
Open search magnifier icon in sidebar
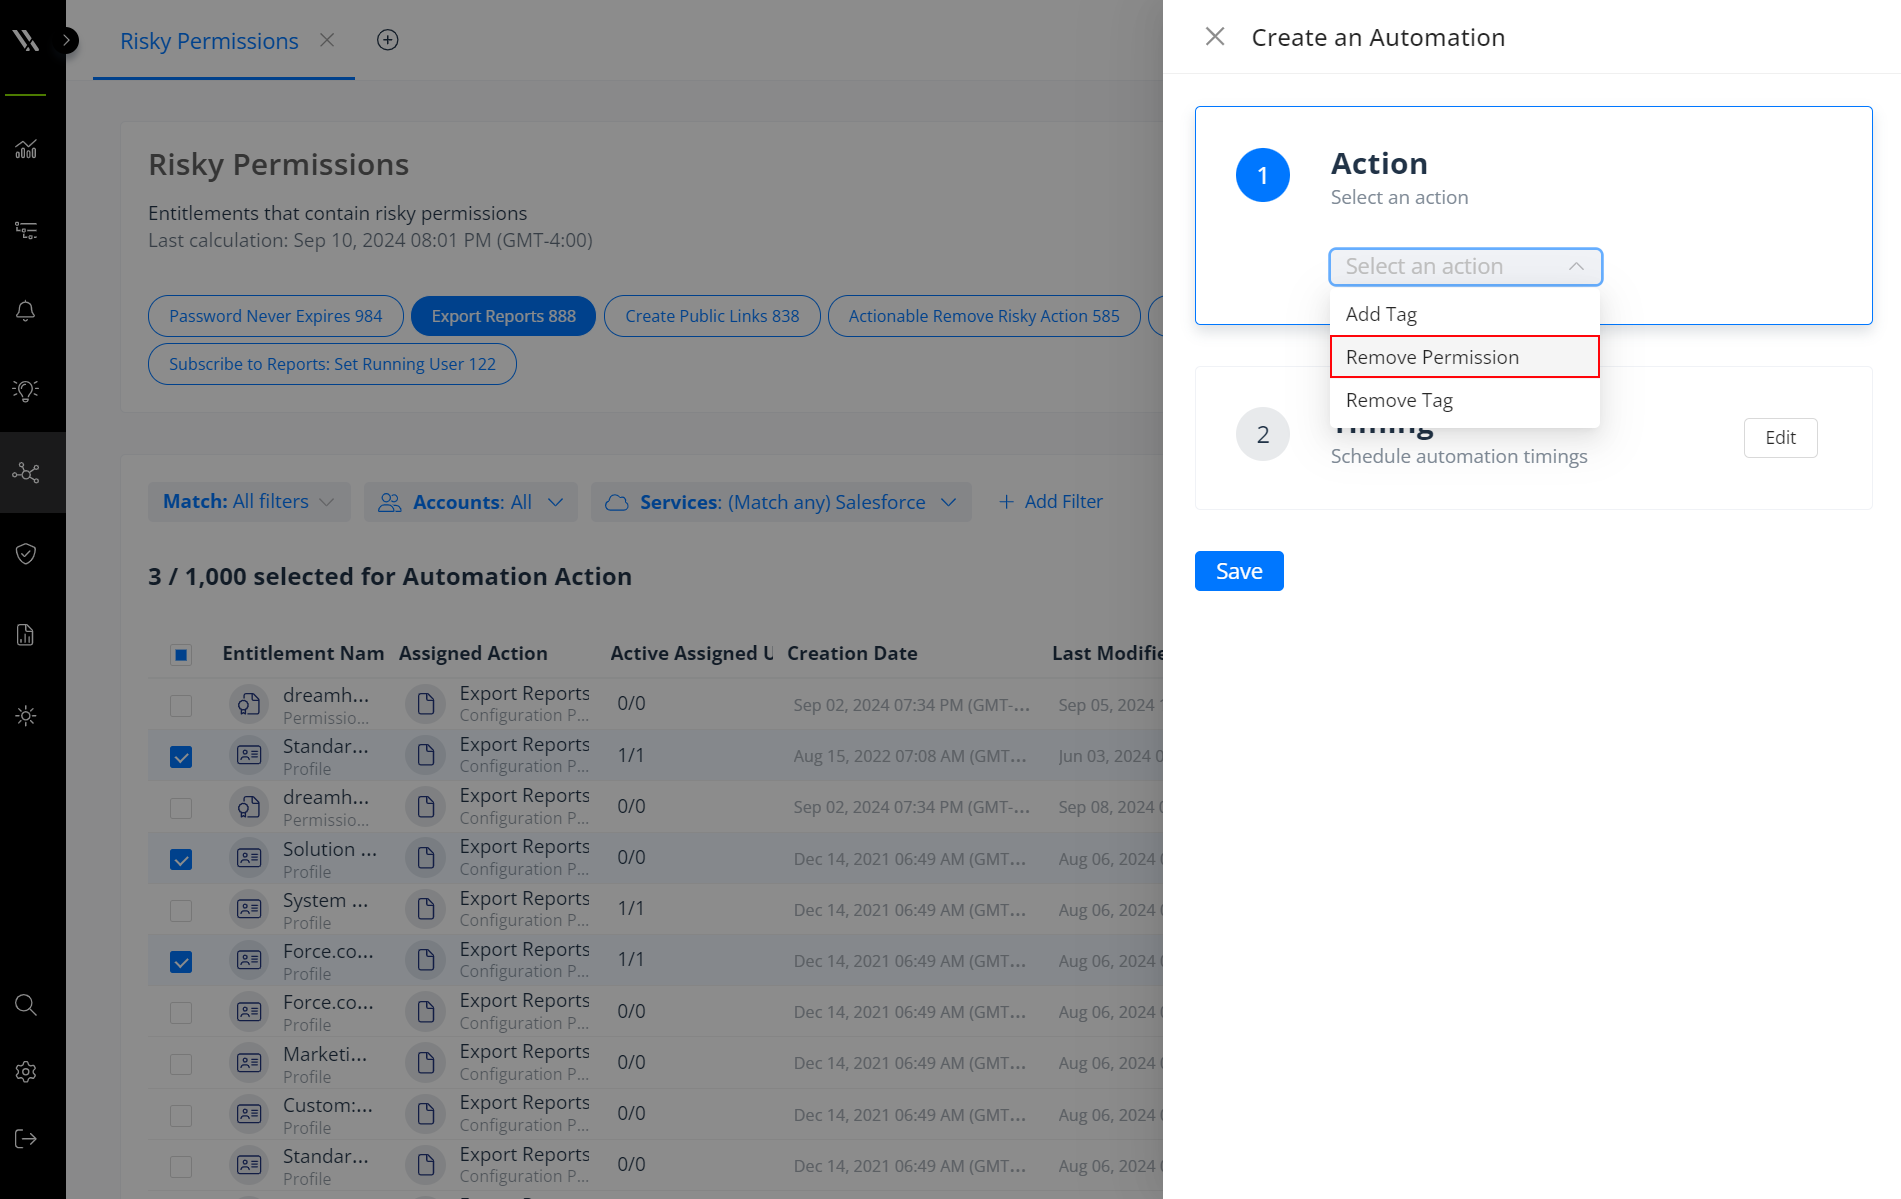[x=26, y=1005]
